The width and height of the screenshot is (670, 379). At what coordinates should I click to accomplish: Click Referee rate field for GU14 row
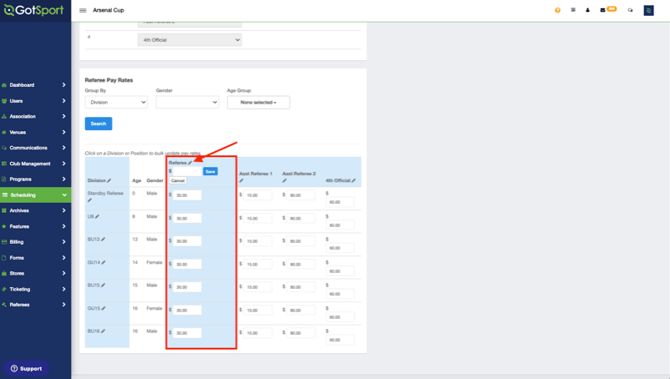click(187, 264)
